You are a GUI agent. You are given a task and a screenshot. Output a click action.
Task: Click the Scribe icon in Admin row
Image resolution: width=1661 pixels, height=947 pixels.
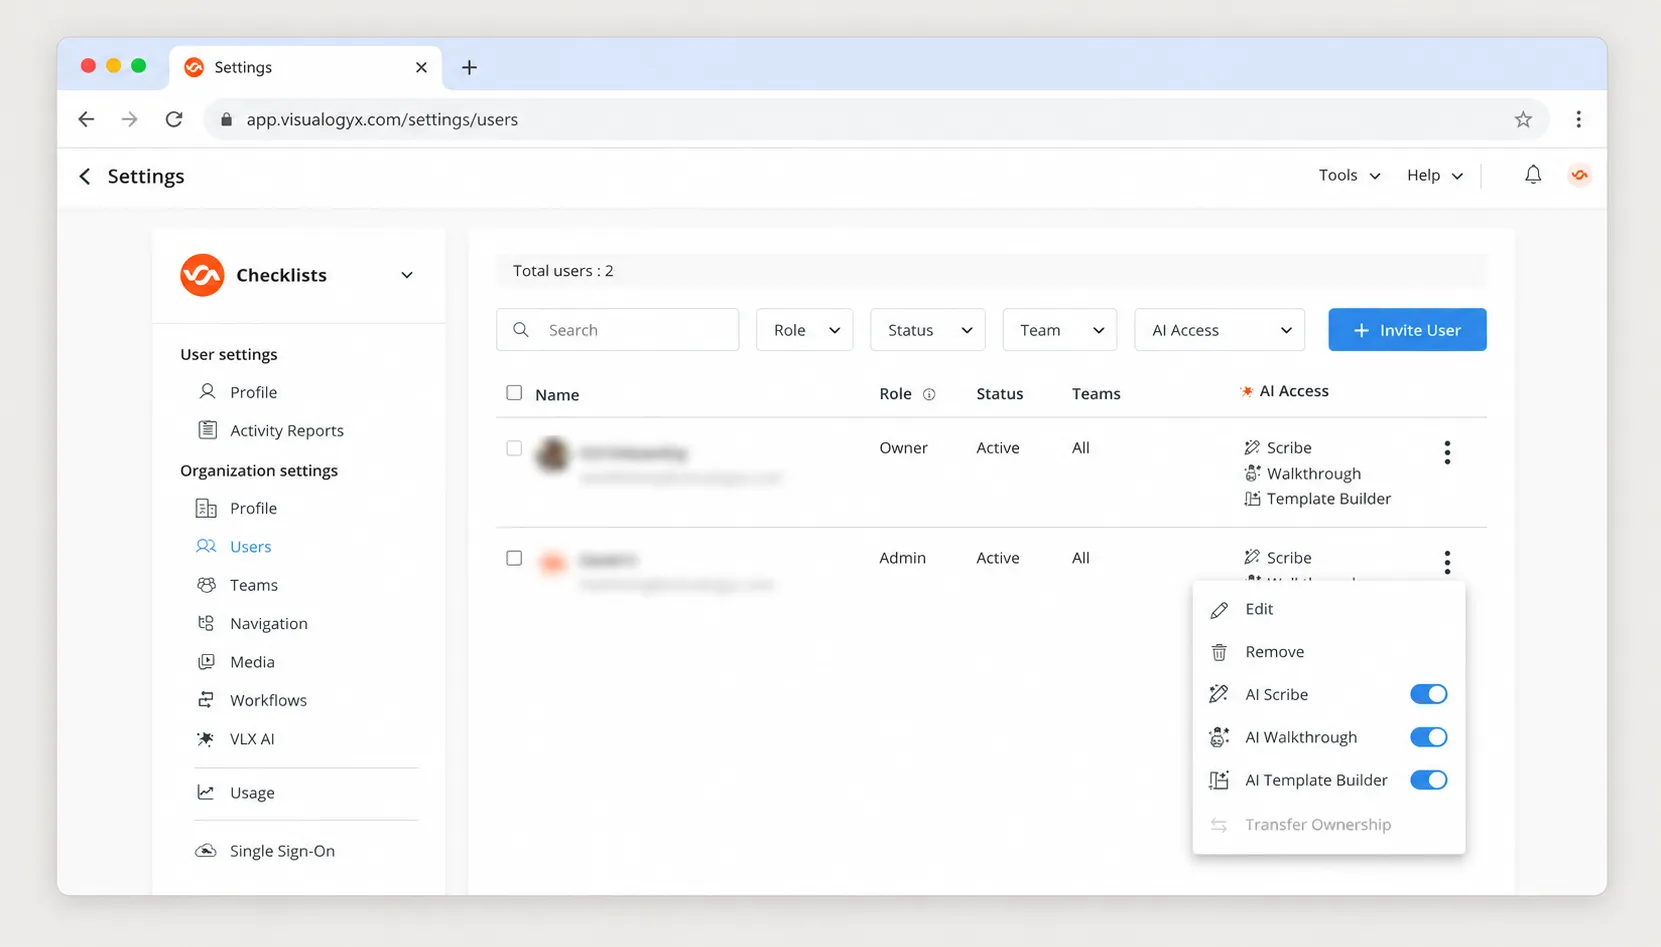point(1252,557)
